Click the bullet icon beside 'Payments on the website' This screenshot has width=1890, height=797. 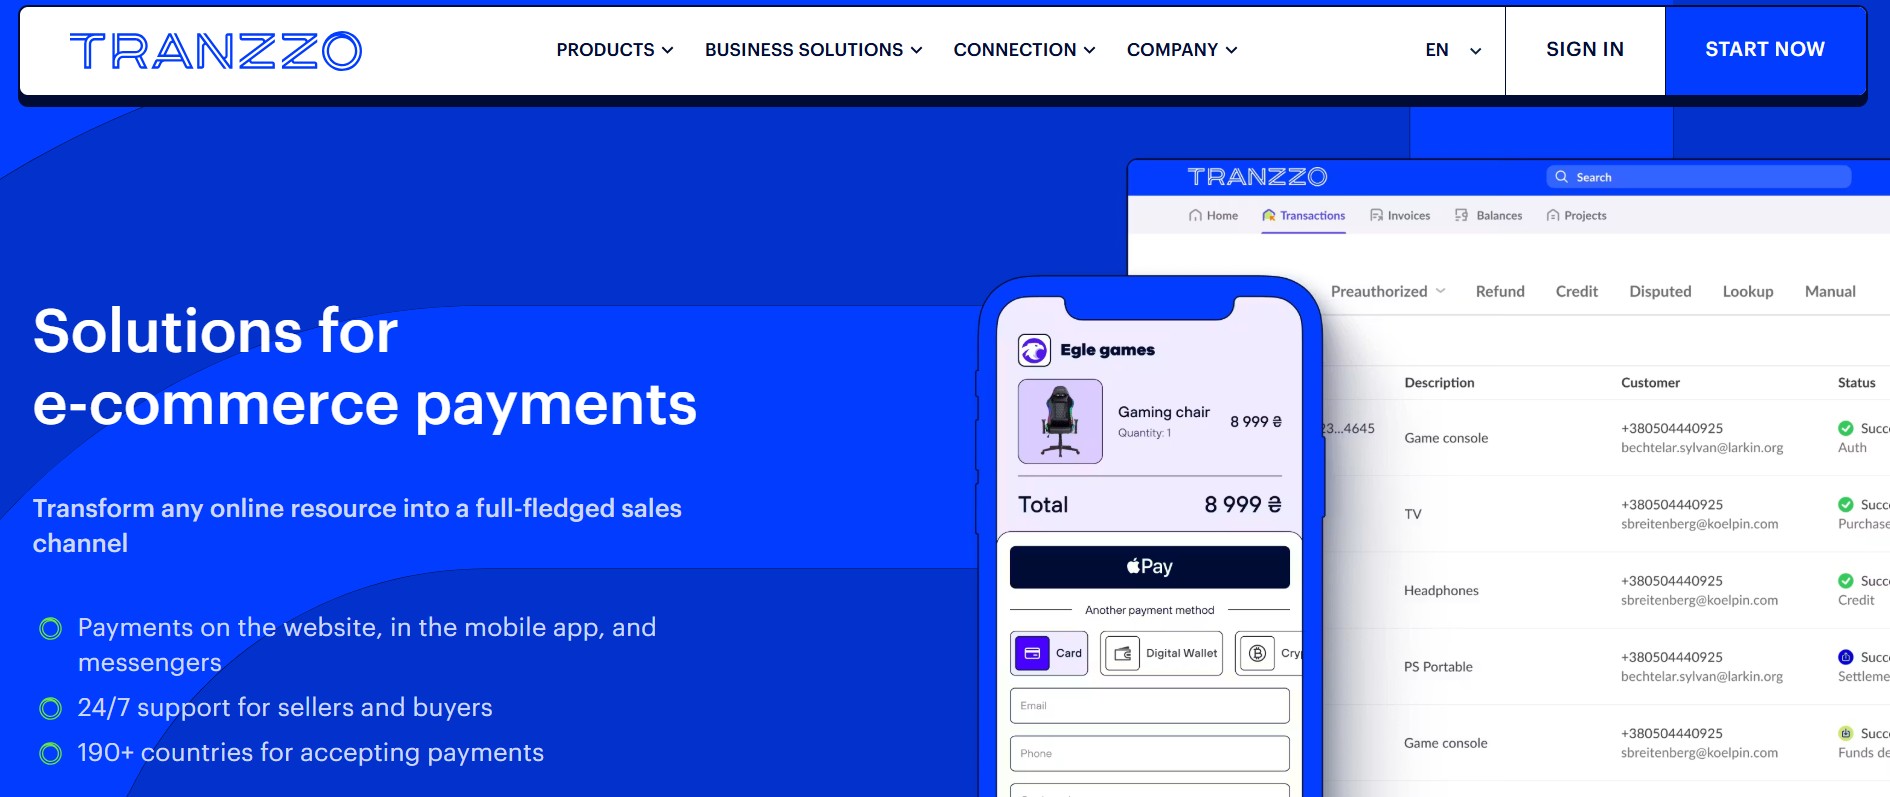50,628
